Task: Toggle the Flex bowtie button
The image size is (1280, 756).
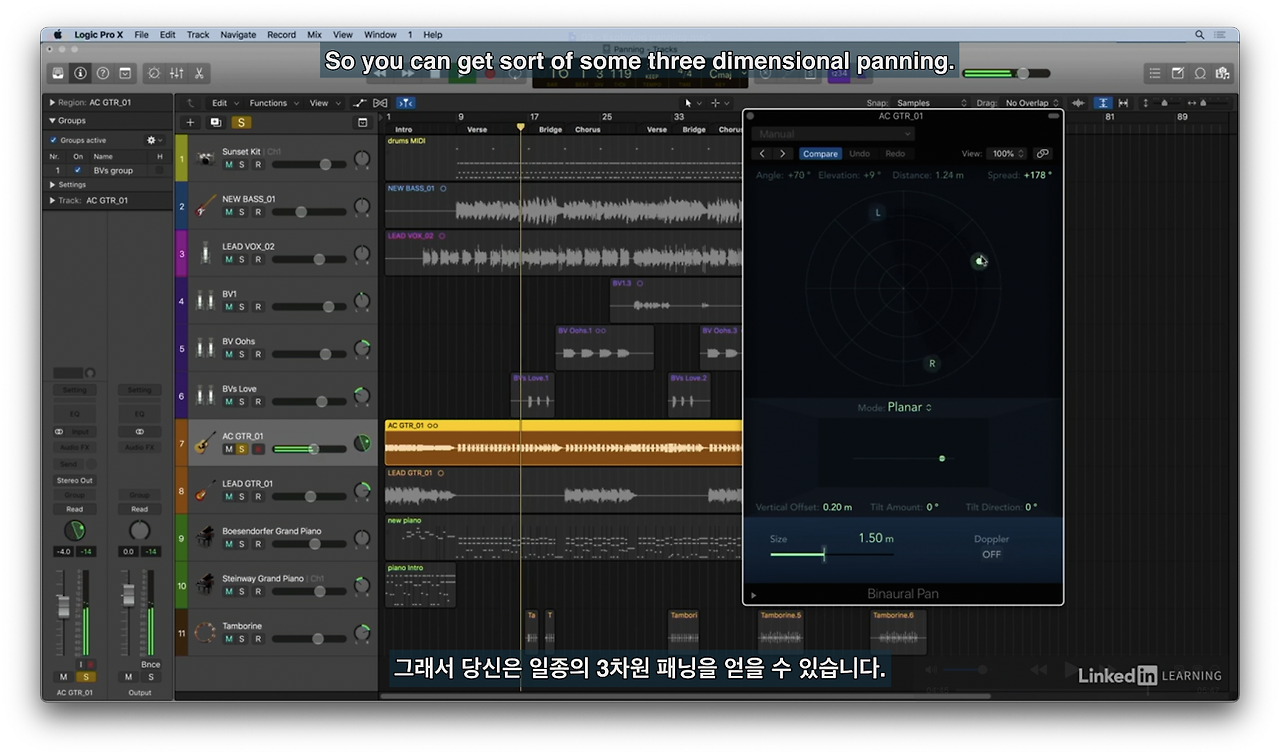Action: (x=380, y=103)
